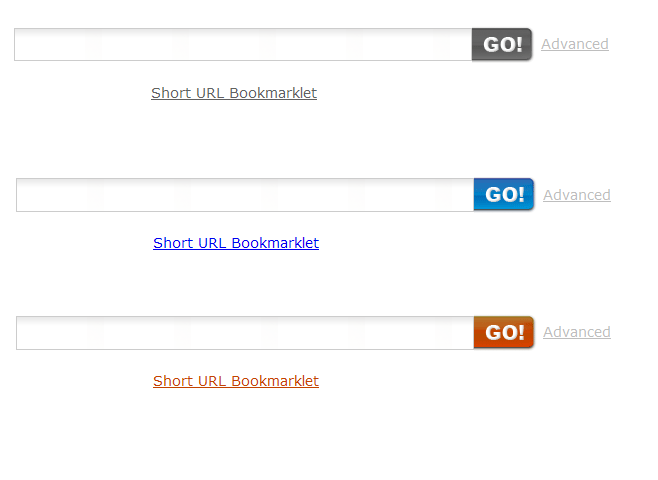Click the blue GO! button
The image size is (658, 480).
pyautogui.click(x=504, y=194)
